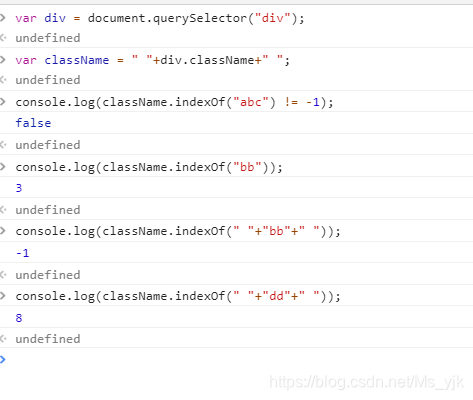The image size is (473, 400).
Task: Select the output value 8
Action: tap(19, 318)
